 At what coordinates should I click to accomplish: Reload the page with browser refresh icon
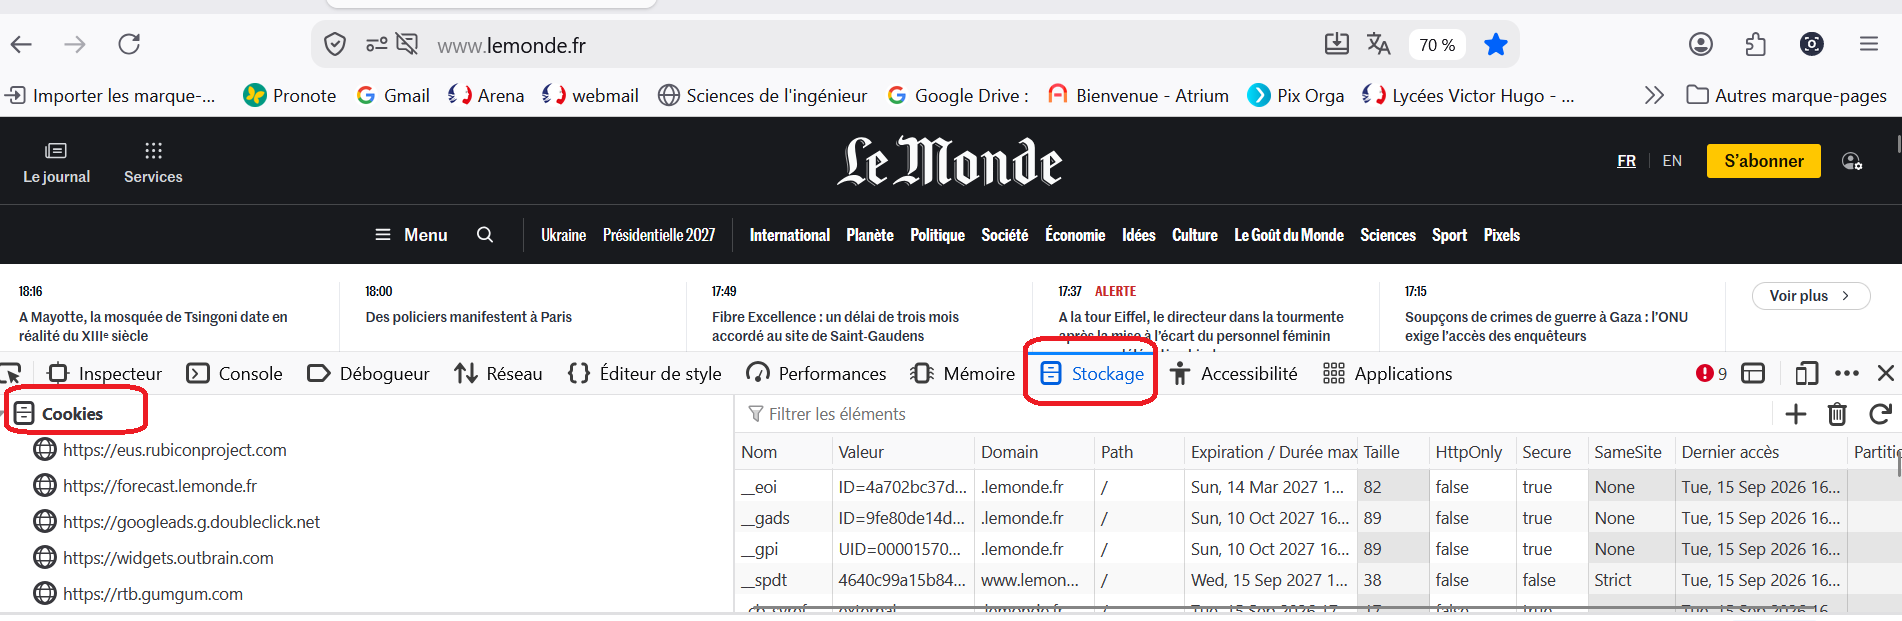[129, 44]
